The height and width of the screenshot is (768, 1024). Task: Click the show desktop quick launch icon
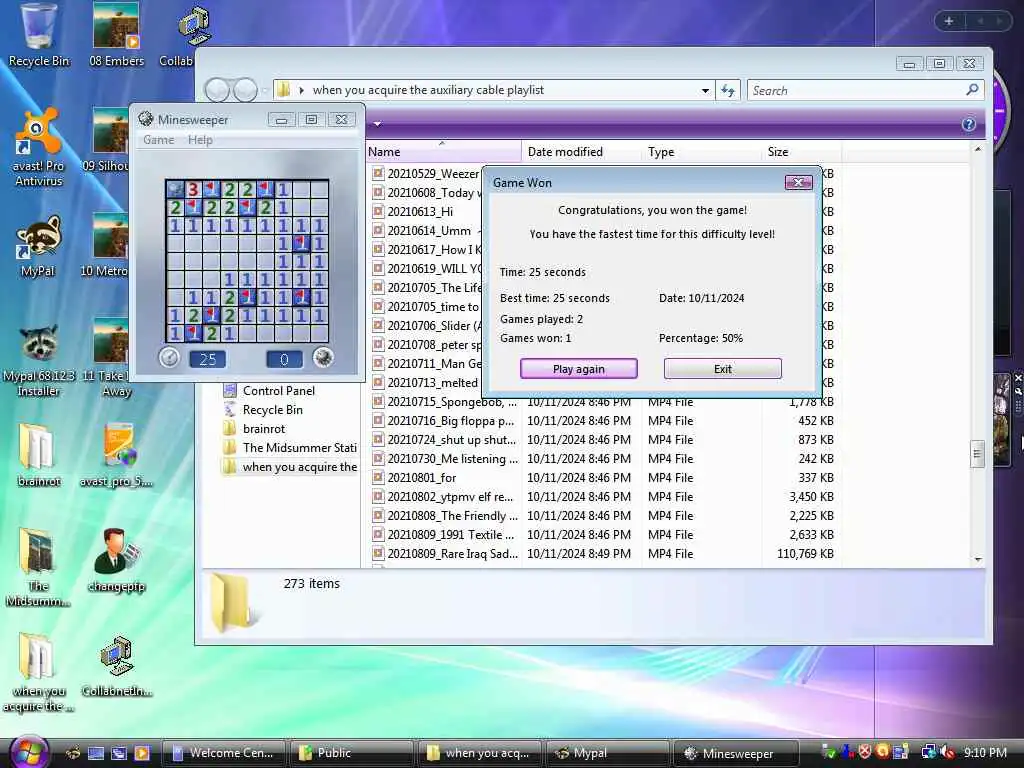[96, 753]
